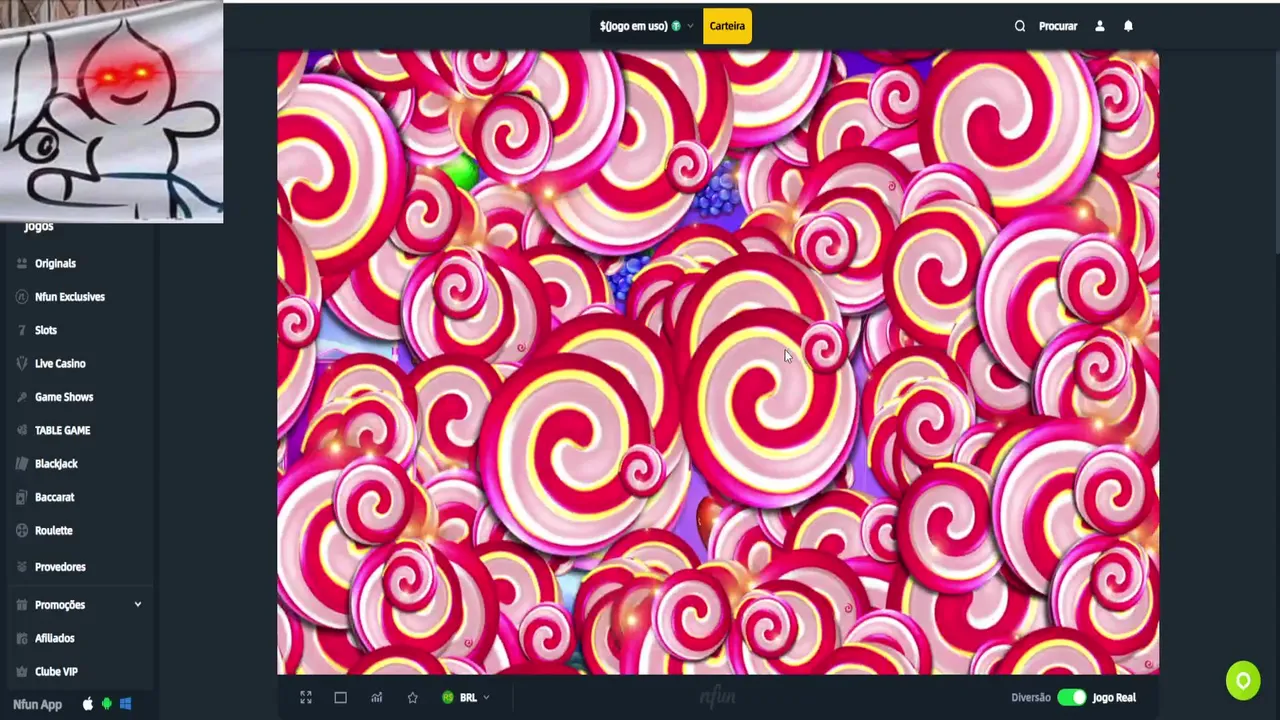Viewport: 1280px width, 720px height.
Task: Click the Baccarat icon in sidebar
Action: [x=22, y=497]
